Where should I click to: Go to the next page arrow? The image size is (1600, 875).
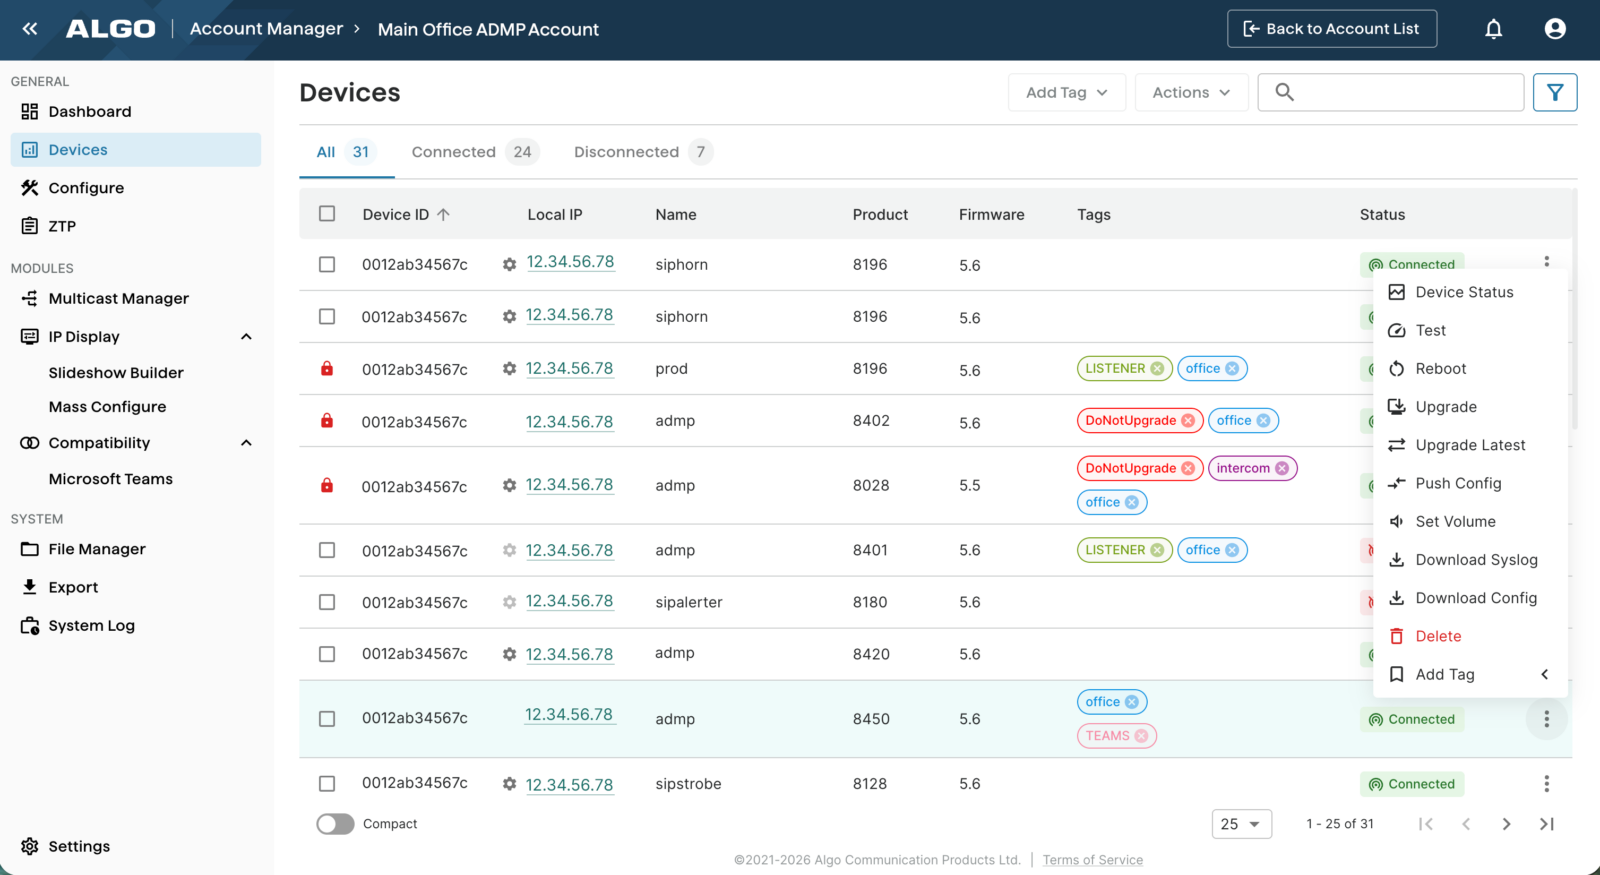[x=1506, y=824]
